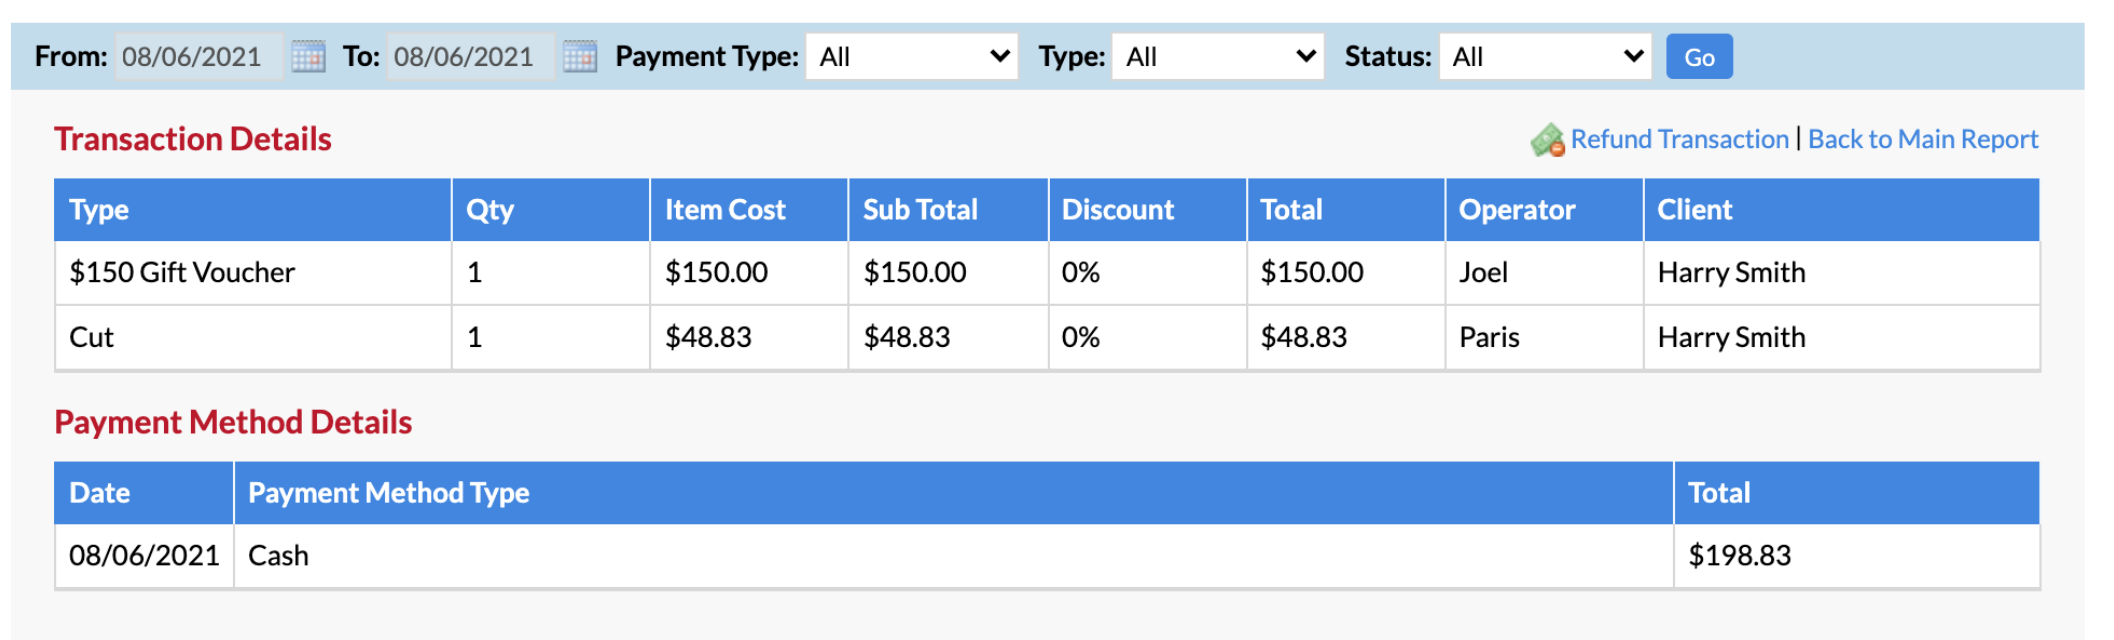Click the Date column header
This screenshot has width=2114, height=640.
coord(144,493)
